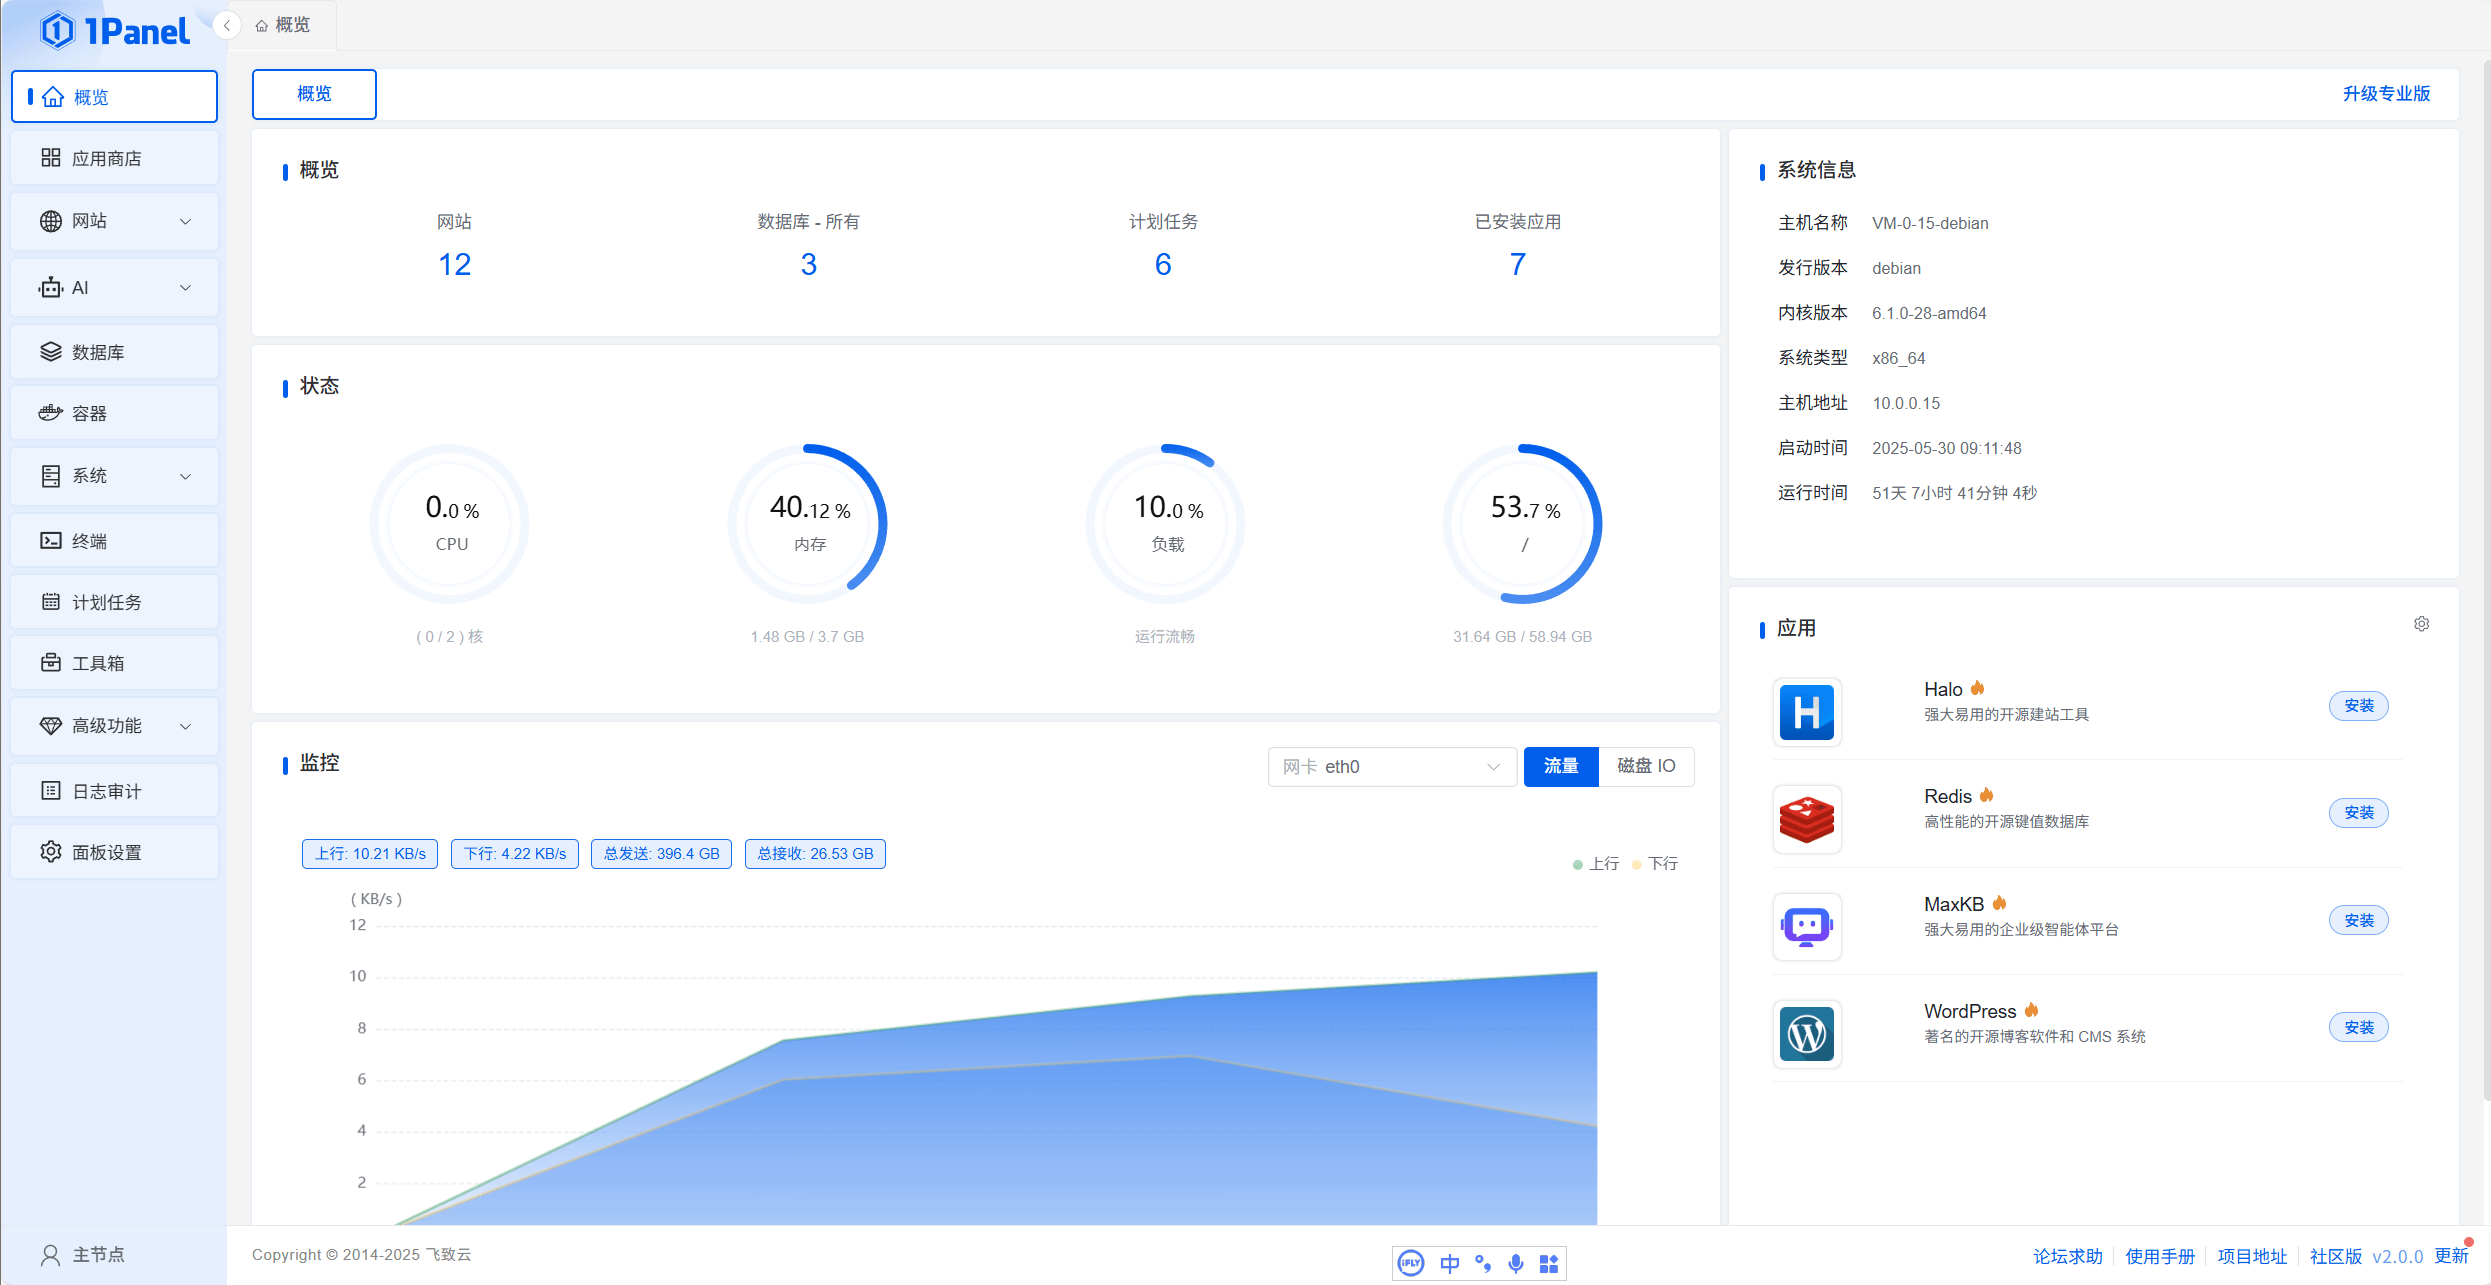Screen dimensions: 2491x1285
Task: Open the Halo app icon
Action: click(x=1806, y=712)
